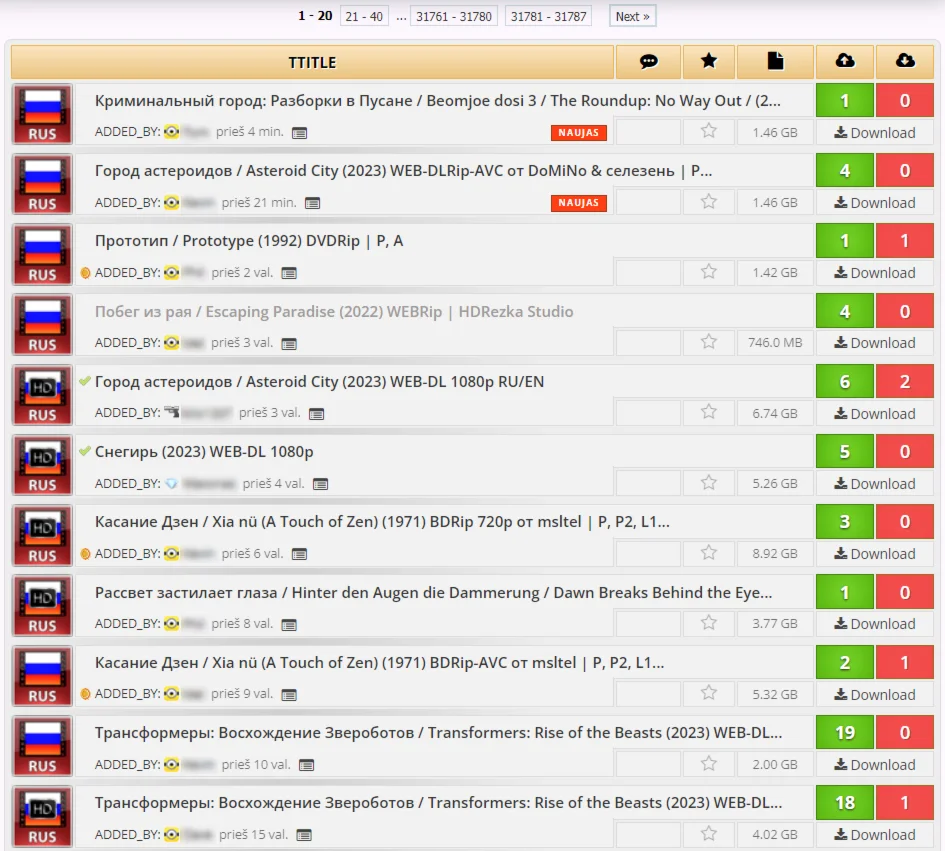
Task: Open Побег из рая / Escaping Paradise title
Action: point(334,312)
